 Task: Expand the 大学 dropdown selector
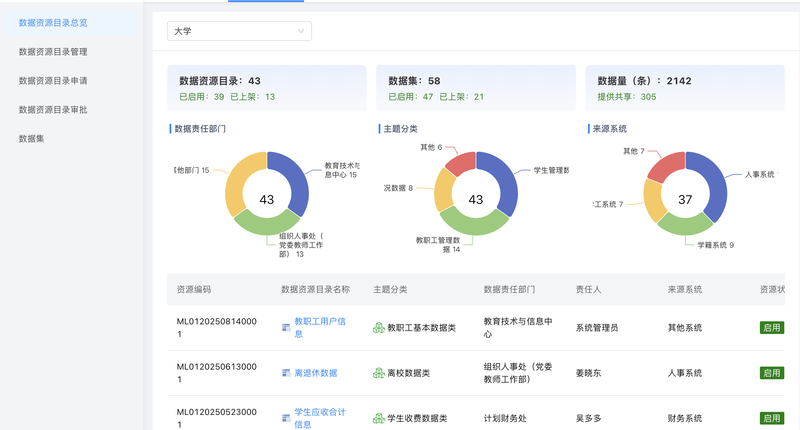[239, 31]
